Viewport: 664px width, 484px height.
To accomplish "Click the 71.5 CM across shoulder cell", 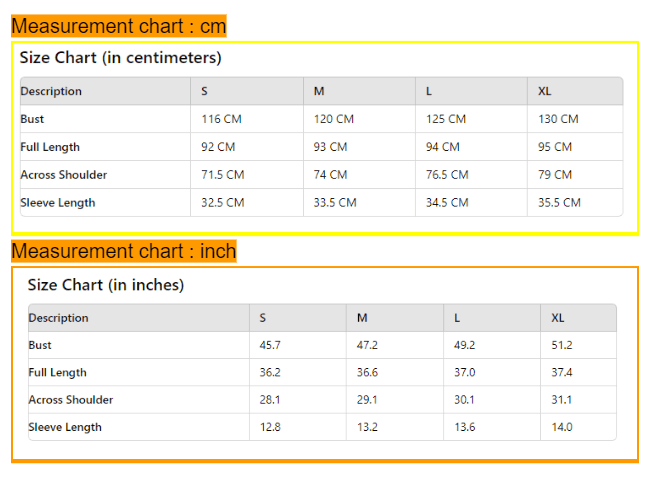I will 223,174.
